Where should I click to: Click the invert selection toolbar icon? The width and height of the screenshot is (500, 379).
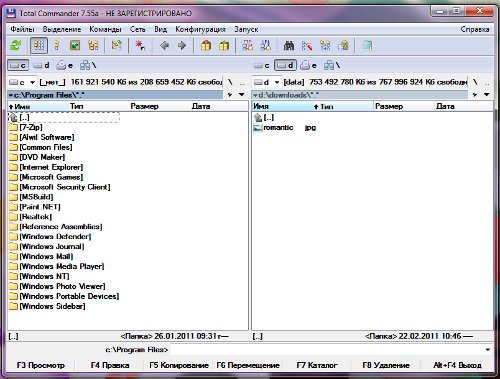117,45
